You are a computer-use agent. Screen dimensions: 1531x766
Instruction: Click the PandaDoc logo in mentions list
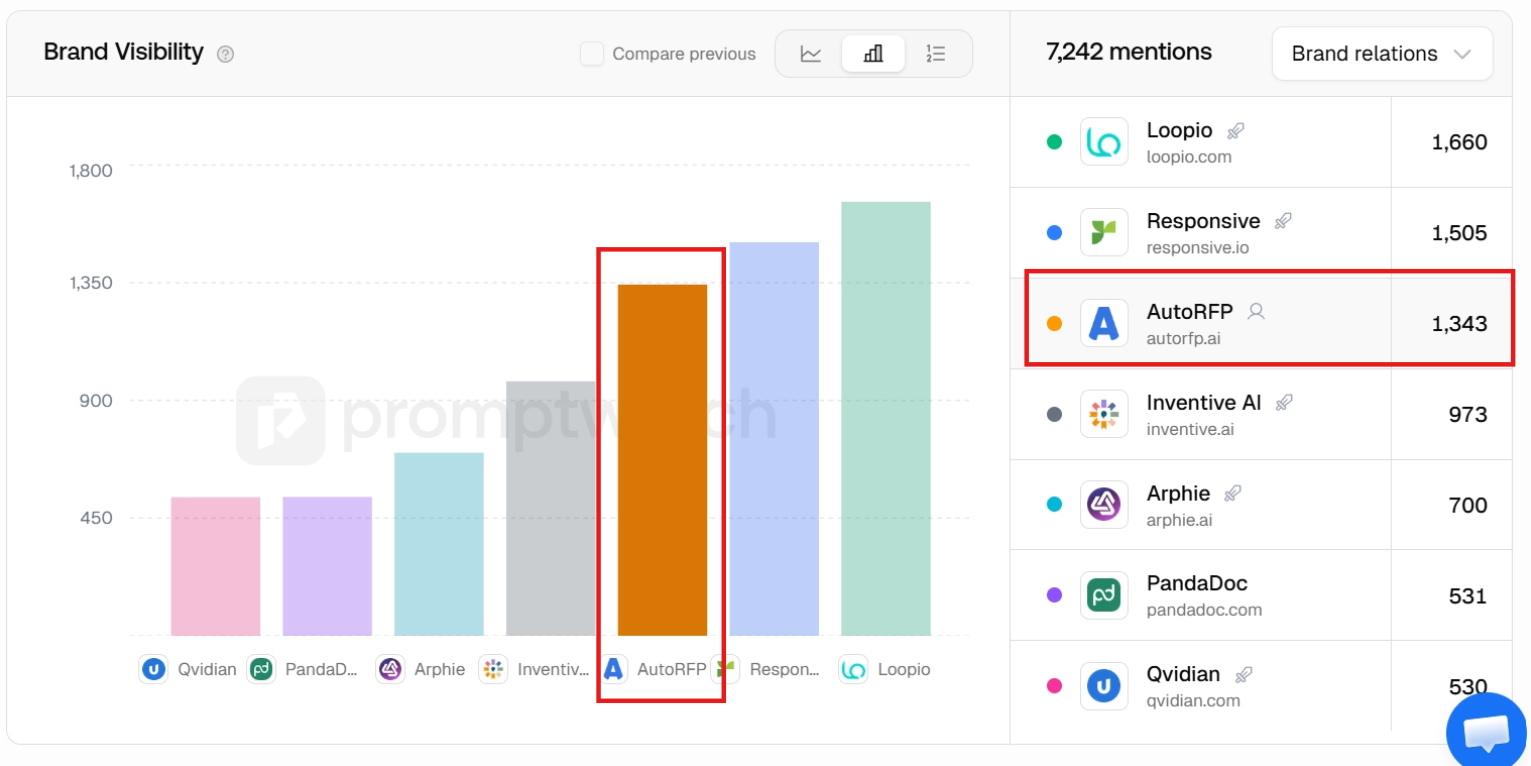click(1104, 596)
